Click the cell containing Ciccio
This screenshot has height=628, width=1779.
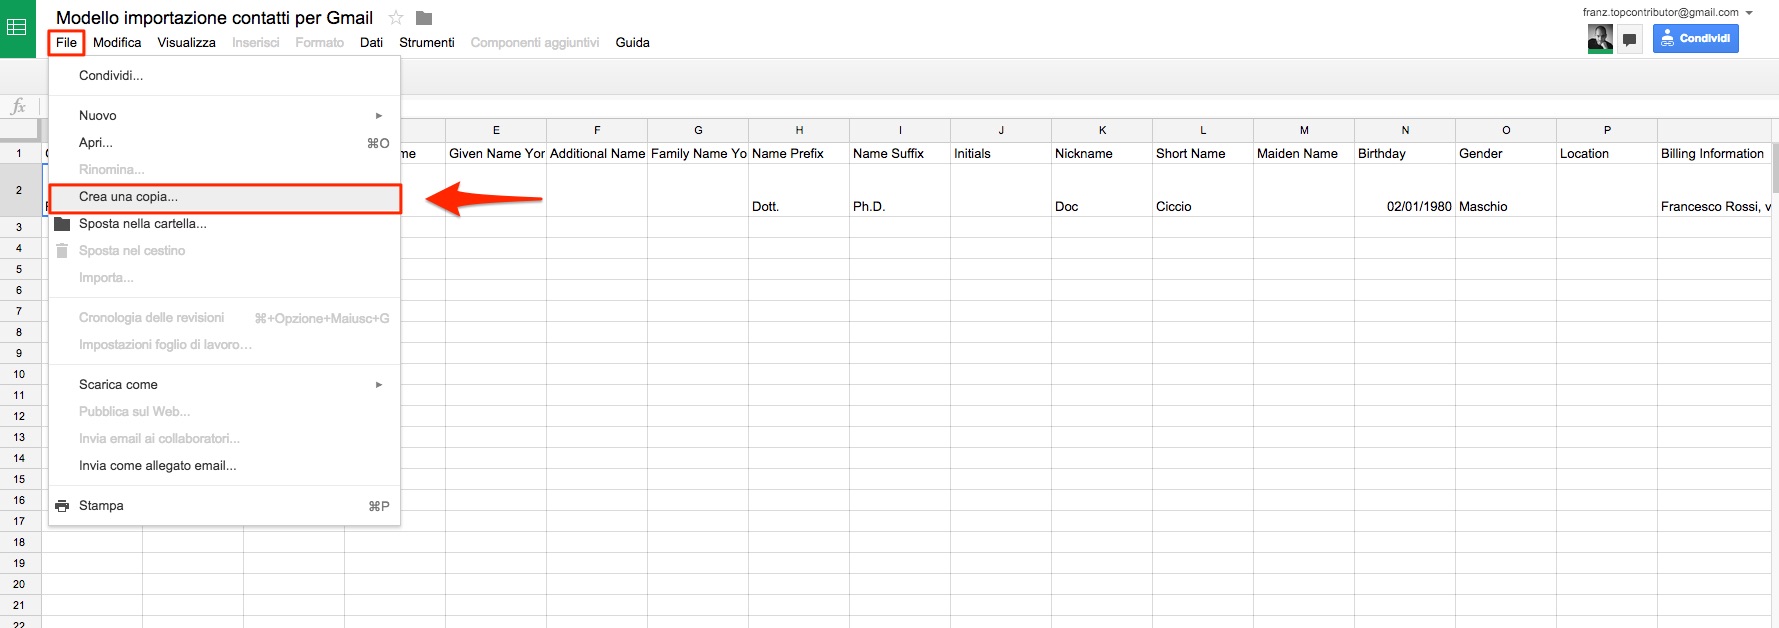1203,190
